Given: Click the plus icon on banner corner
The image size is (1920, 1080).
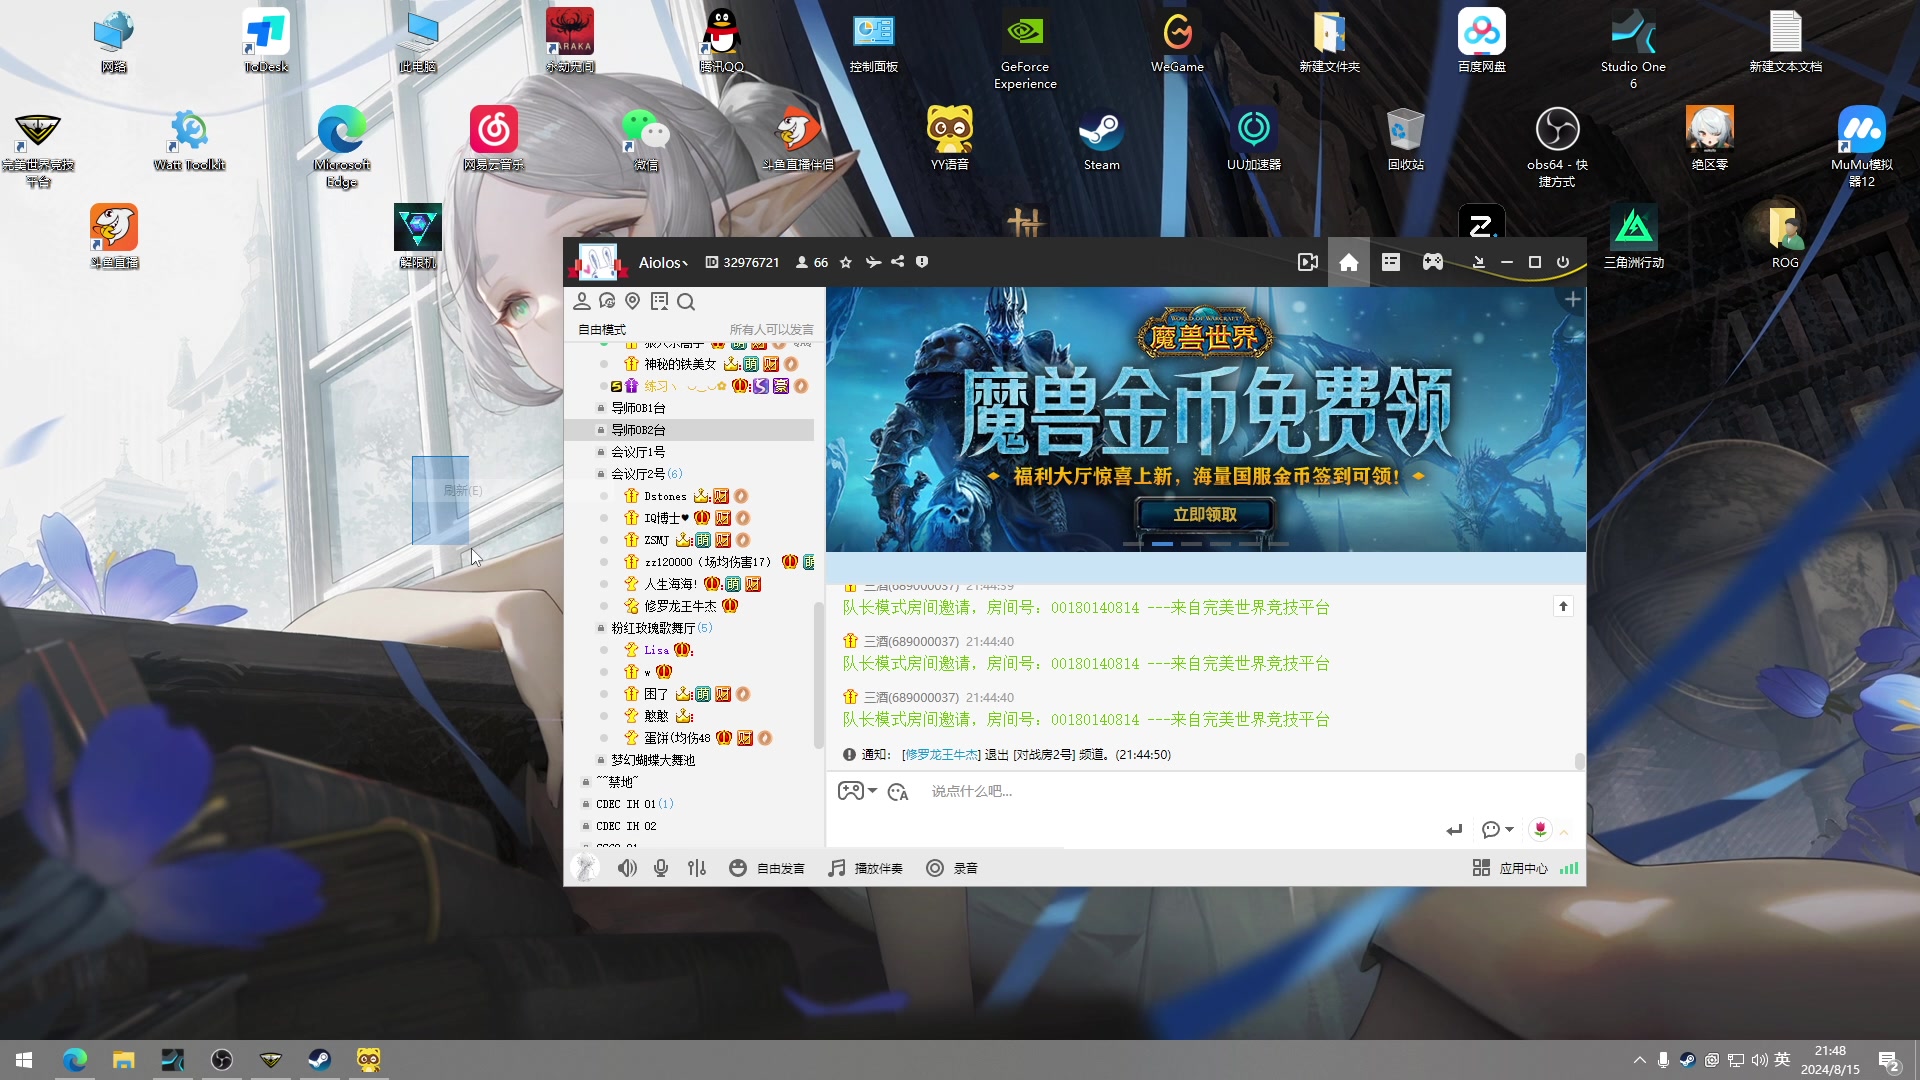Looking at the screenshot, I should click(x=1573, y=299).
